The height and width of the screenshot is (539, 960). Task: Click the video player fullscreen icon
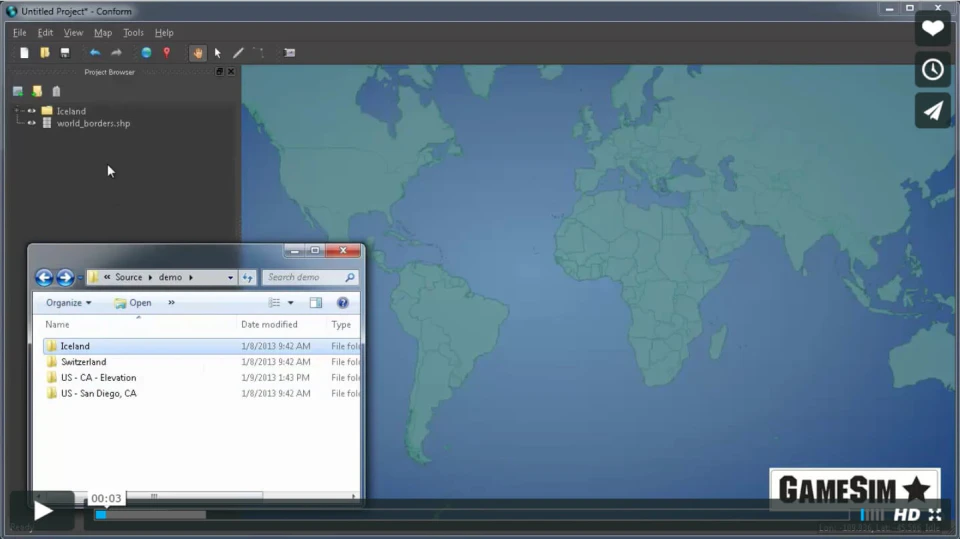click(x=935, y=514)
